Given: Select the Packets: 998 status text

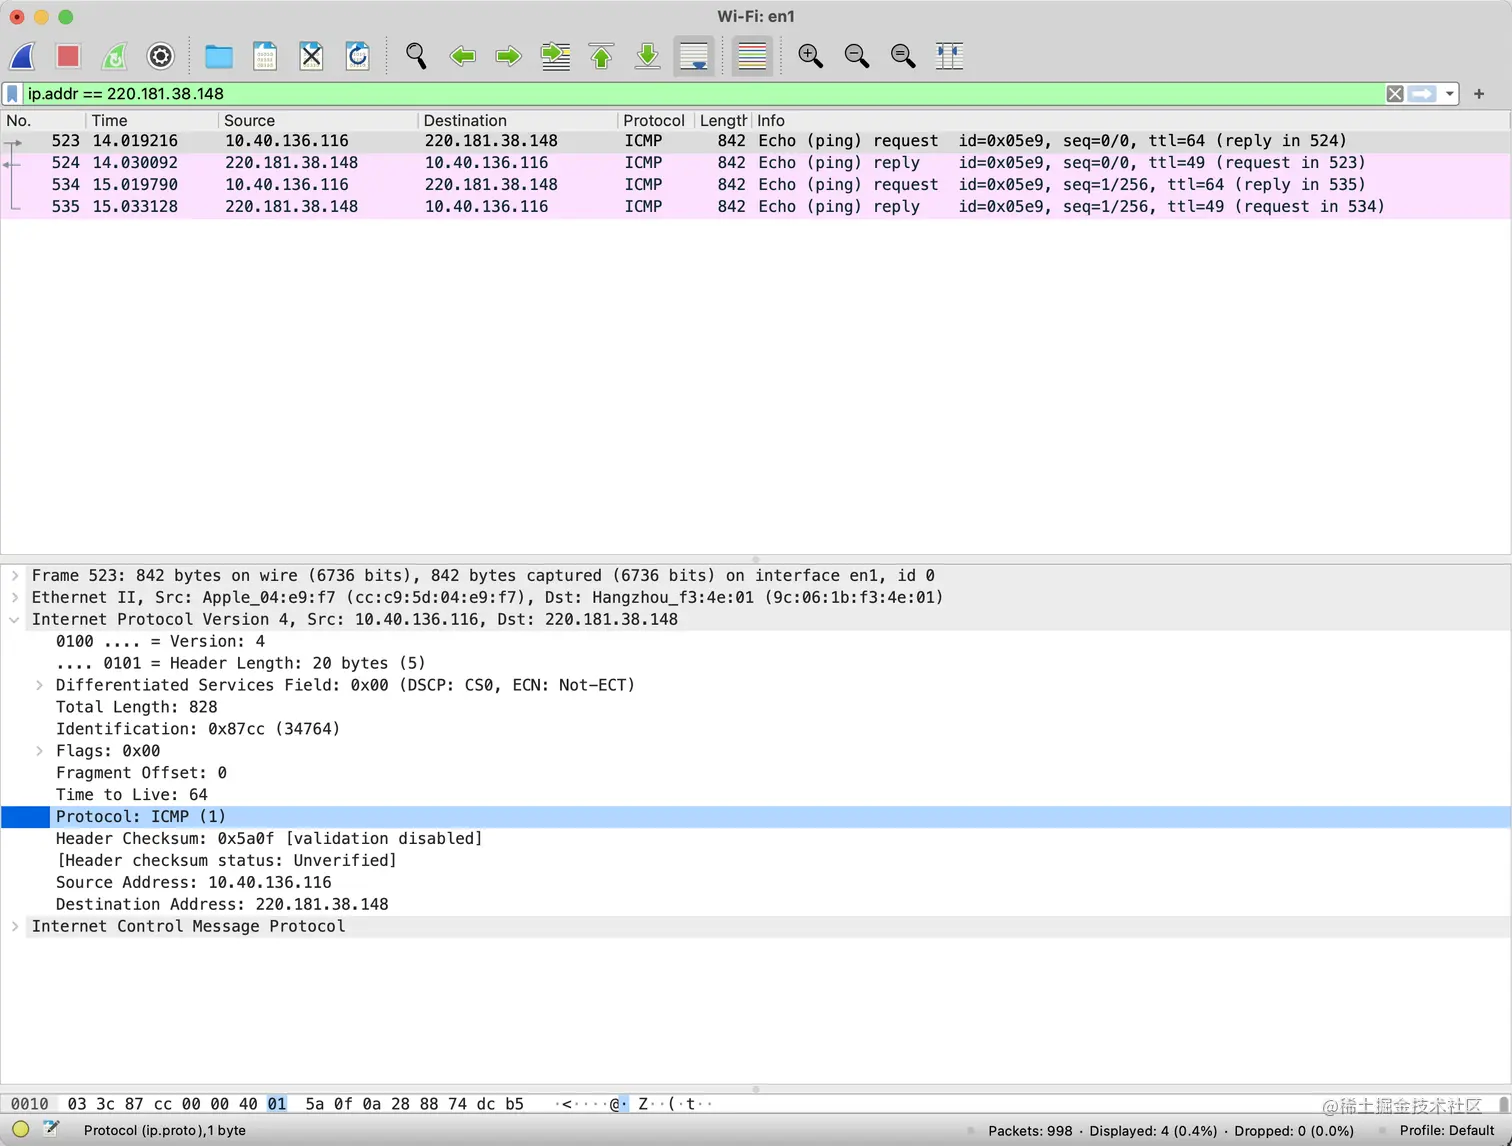Looking at the screenshot, I should coord(1030,1131).
